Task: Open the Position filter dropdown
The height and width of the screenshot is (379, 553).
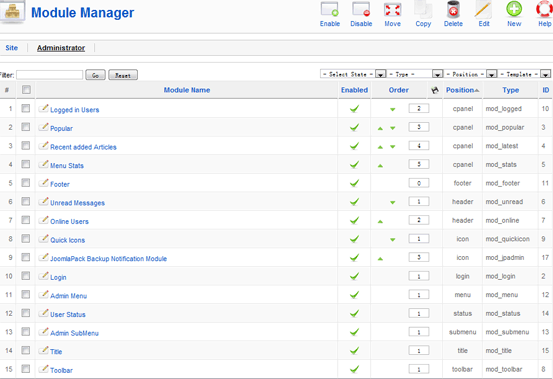Action: pos(471,74)
